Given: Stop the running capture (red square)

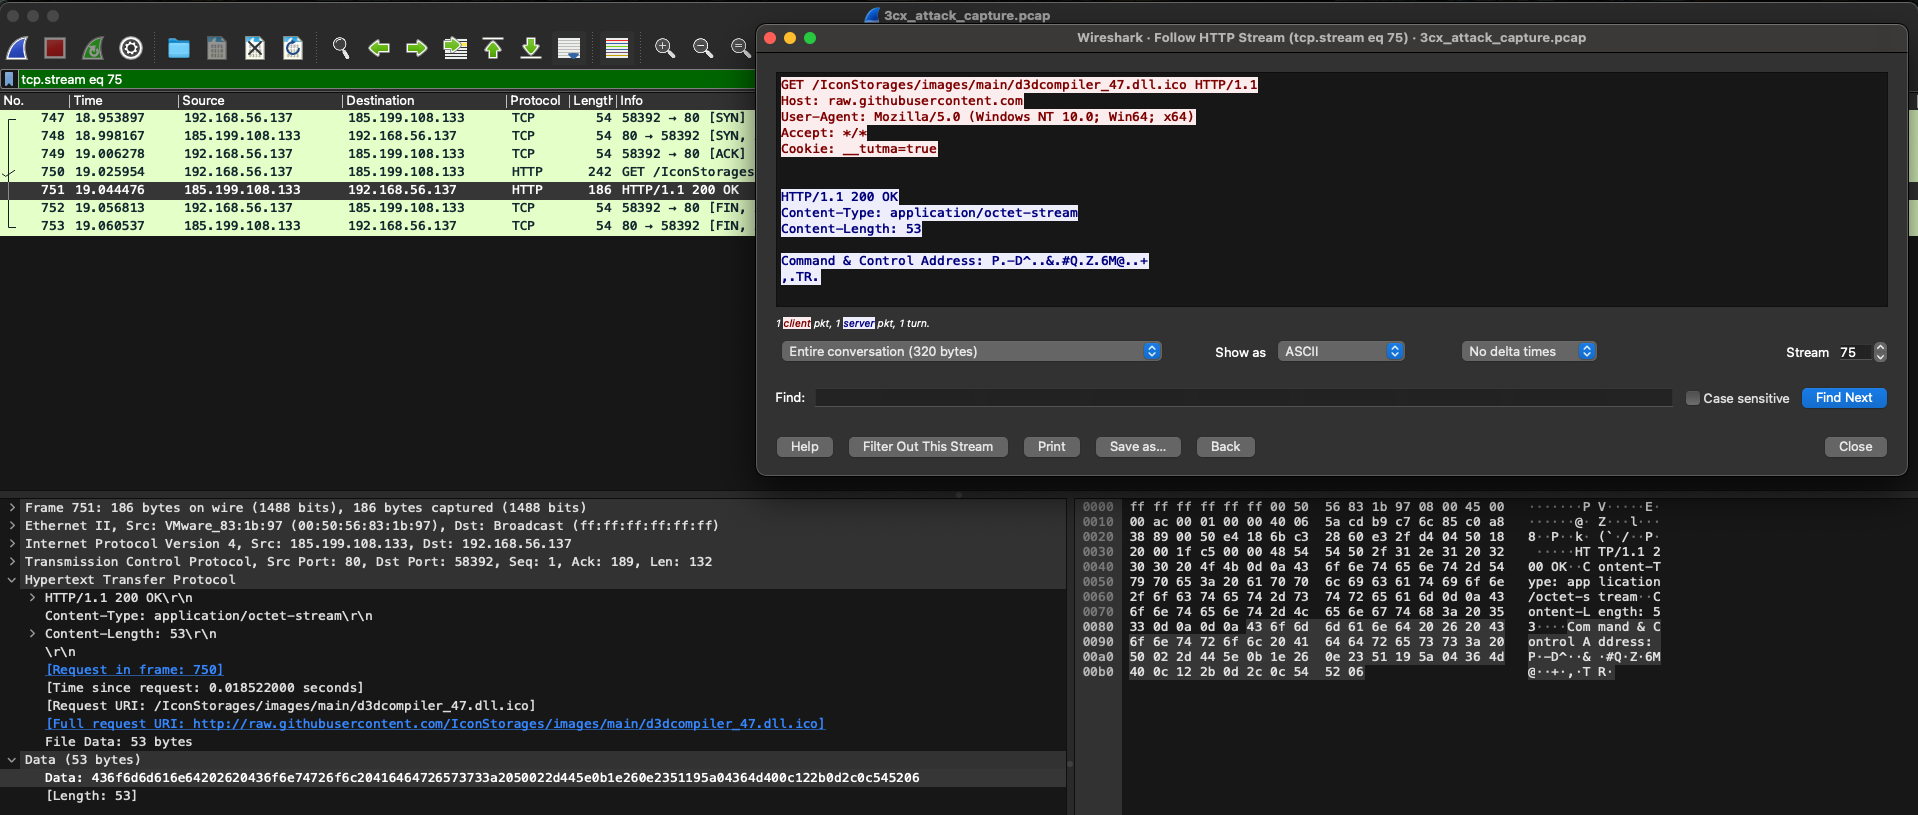Looking at the screenshot, I should click(x=55, y=48).
